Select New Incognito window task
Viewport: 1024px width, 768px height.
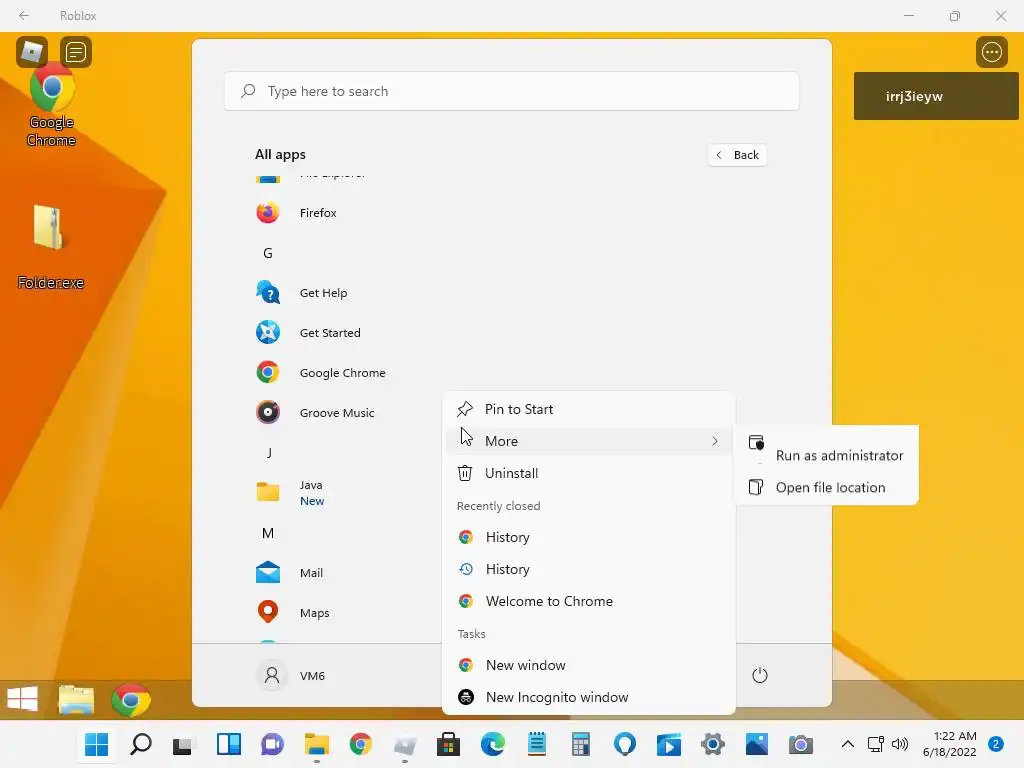588,697
